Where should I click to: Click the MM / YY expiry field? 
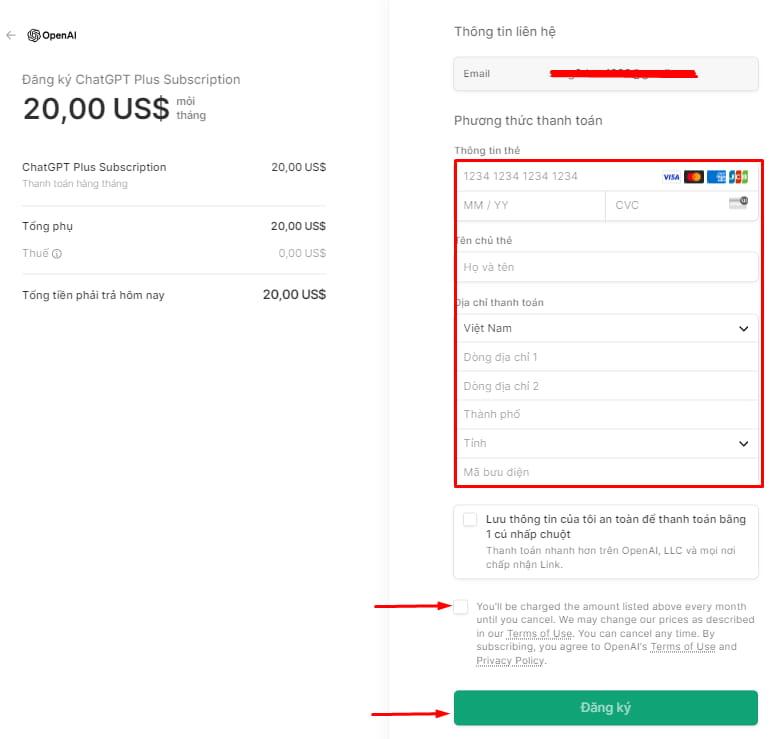pyautogui.click(x=530, y=205)
